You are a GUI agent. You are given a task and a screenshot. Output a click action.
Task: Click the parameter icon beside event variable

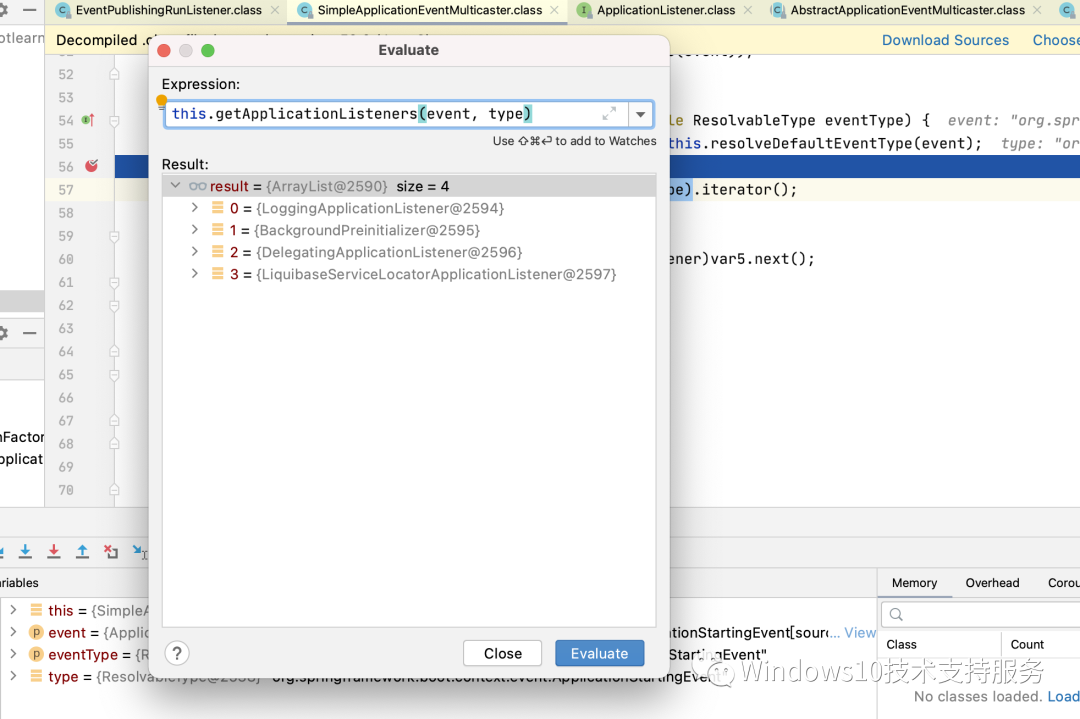click(37, 632)
